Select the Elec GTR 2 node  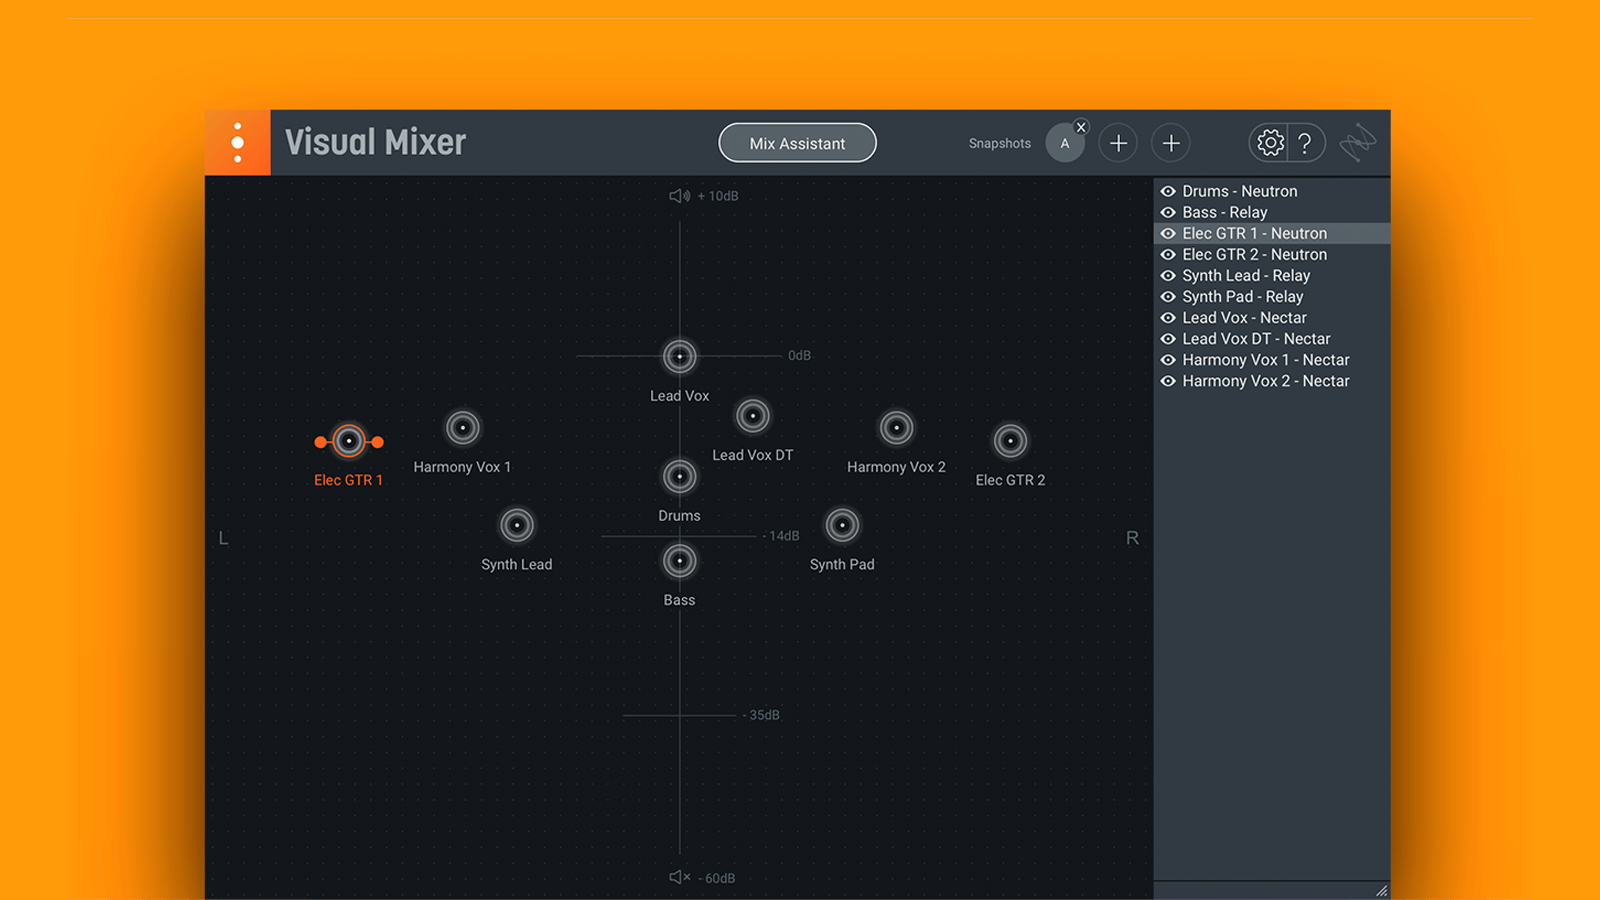point(1010,441)
